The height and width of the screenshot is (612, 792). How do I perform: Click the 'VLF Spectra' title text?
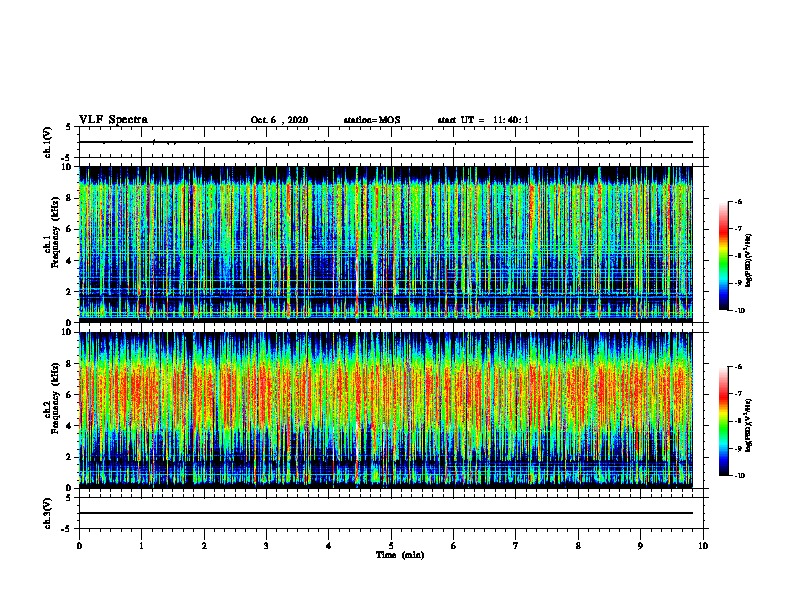tap(114, 120)
